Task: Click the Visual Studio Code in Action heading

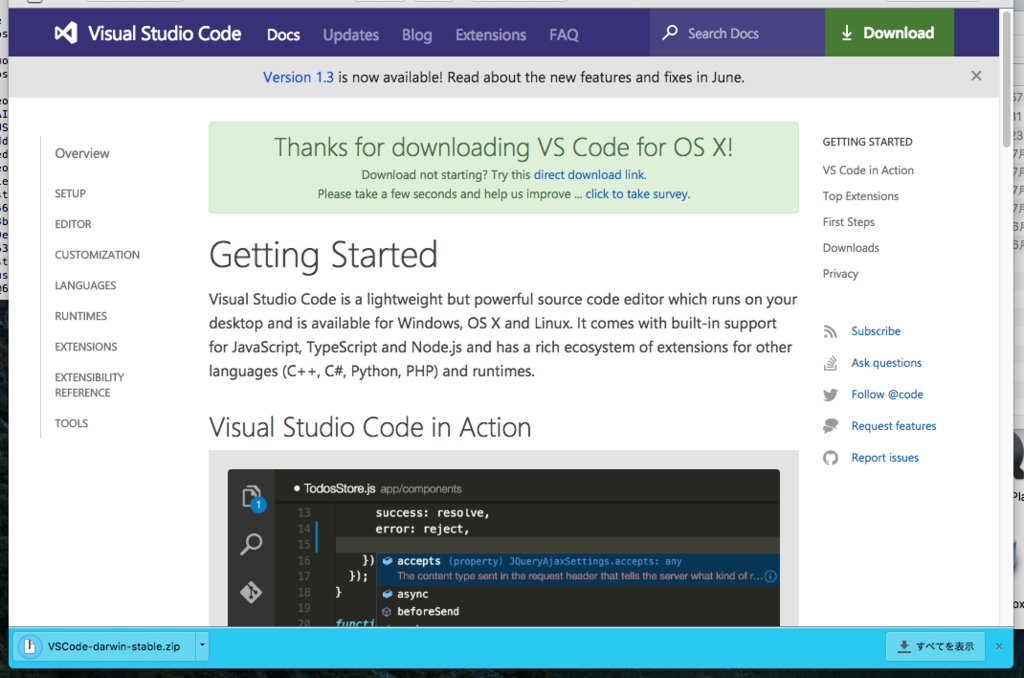Action: point(370,428)
